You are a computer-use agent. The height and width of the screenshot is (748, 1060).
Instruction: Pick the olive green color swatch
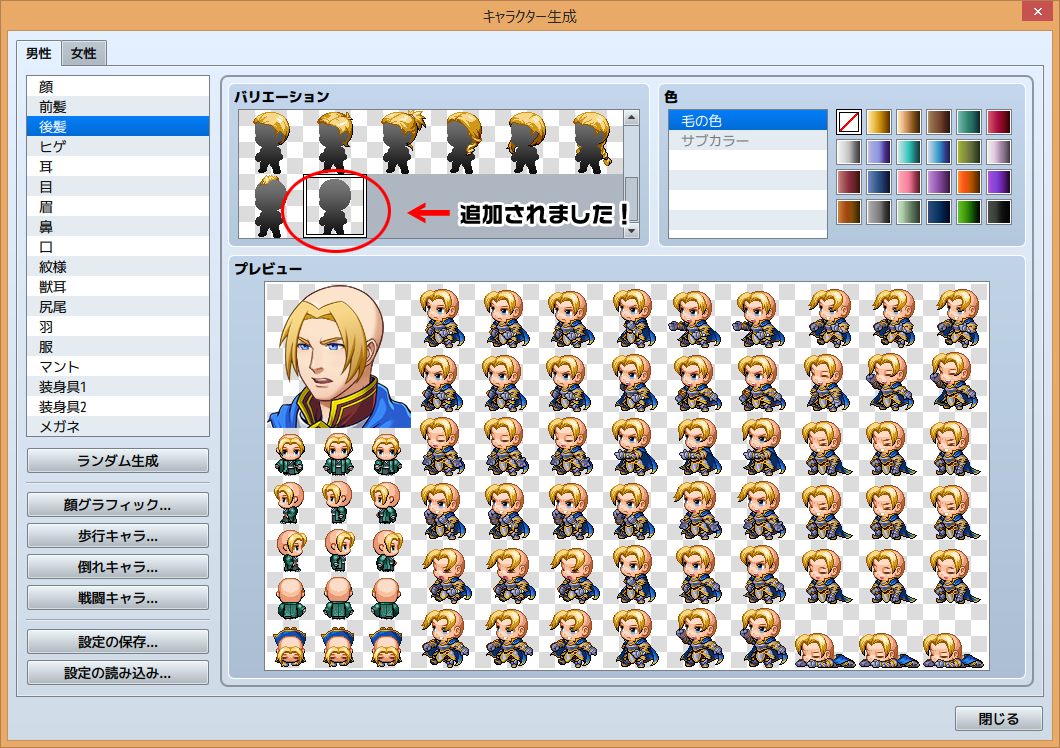(968, 152)
